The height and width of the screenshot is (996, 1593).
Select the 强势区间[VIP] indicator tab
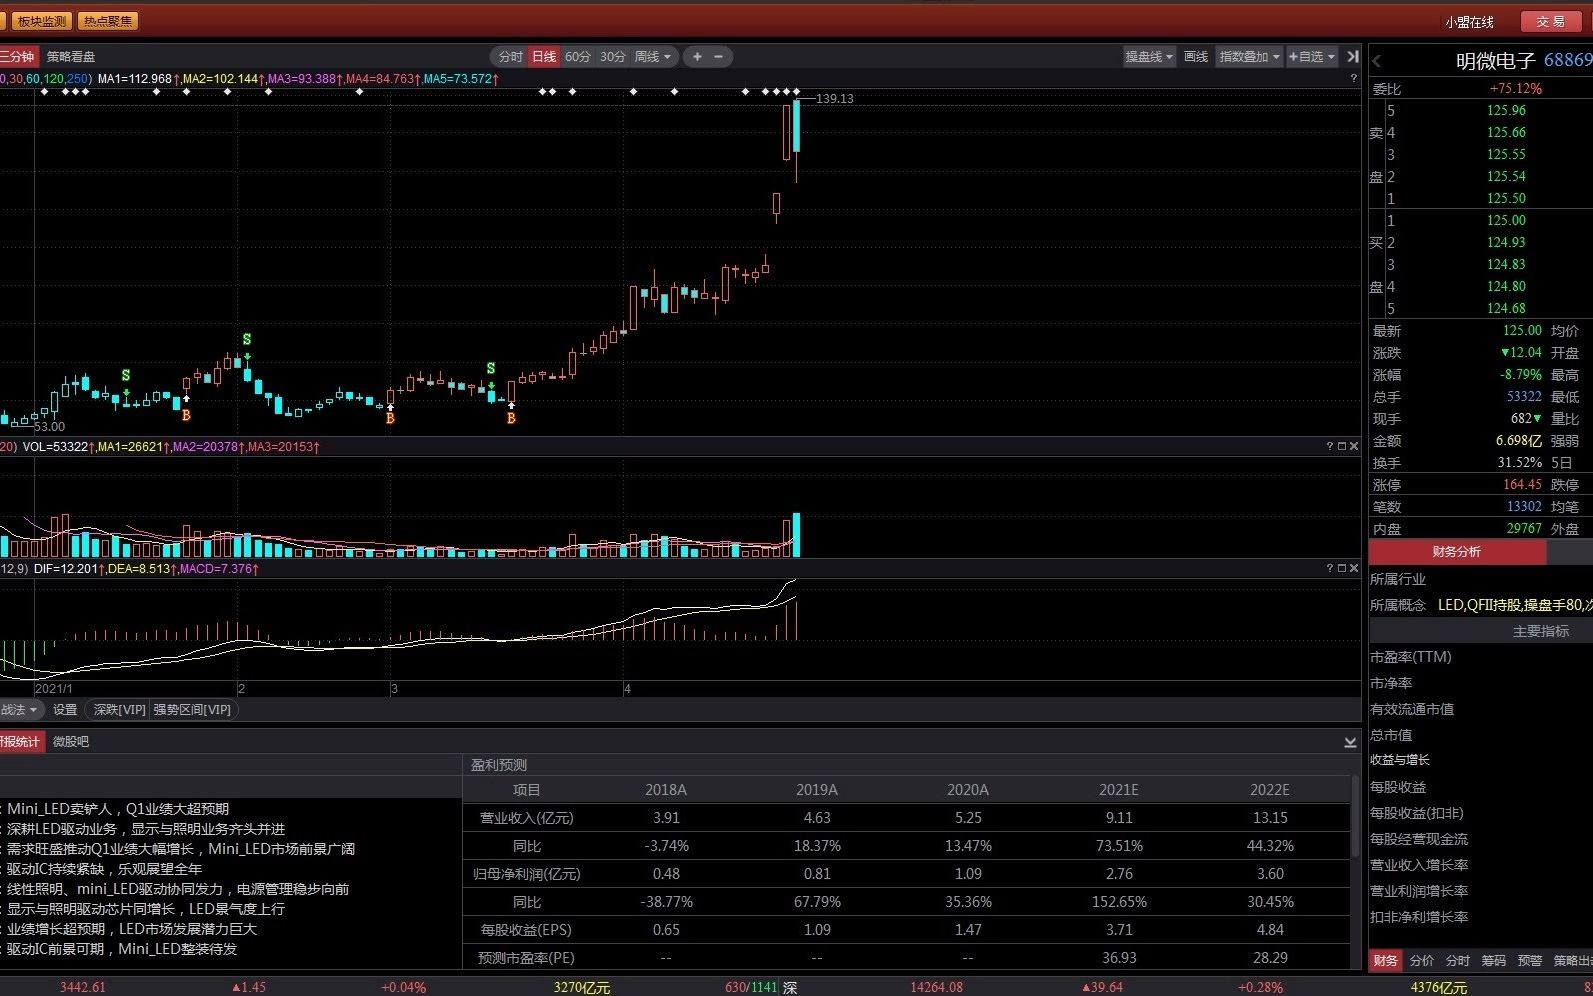(x=192, y=710)
